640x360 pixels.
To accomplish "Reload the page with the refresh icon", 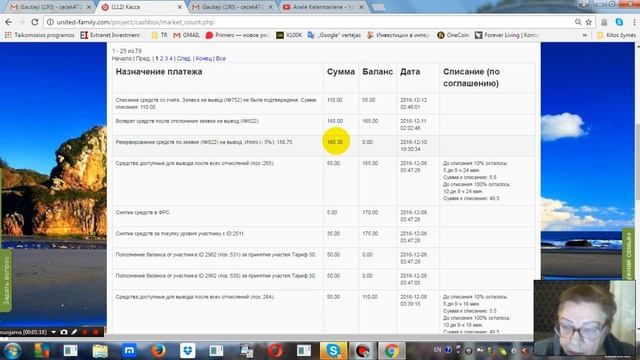I will 35,22.
